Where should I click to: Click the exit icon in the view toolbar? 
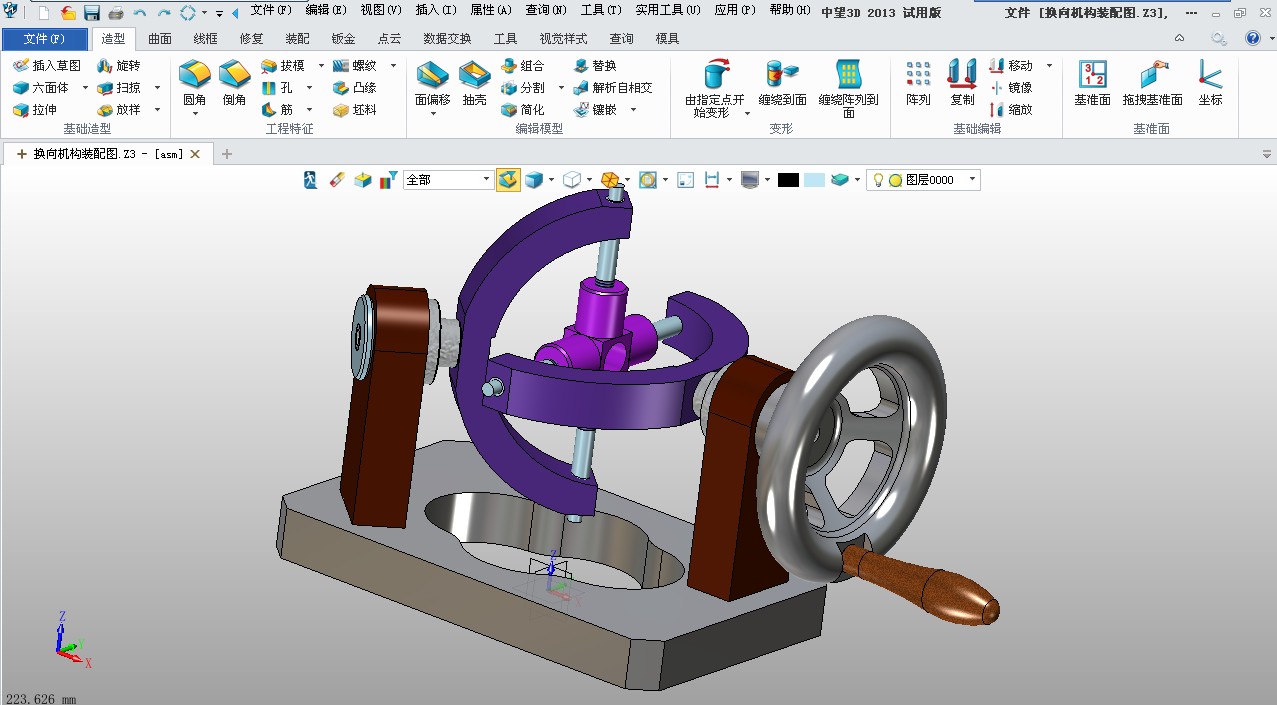311,180
